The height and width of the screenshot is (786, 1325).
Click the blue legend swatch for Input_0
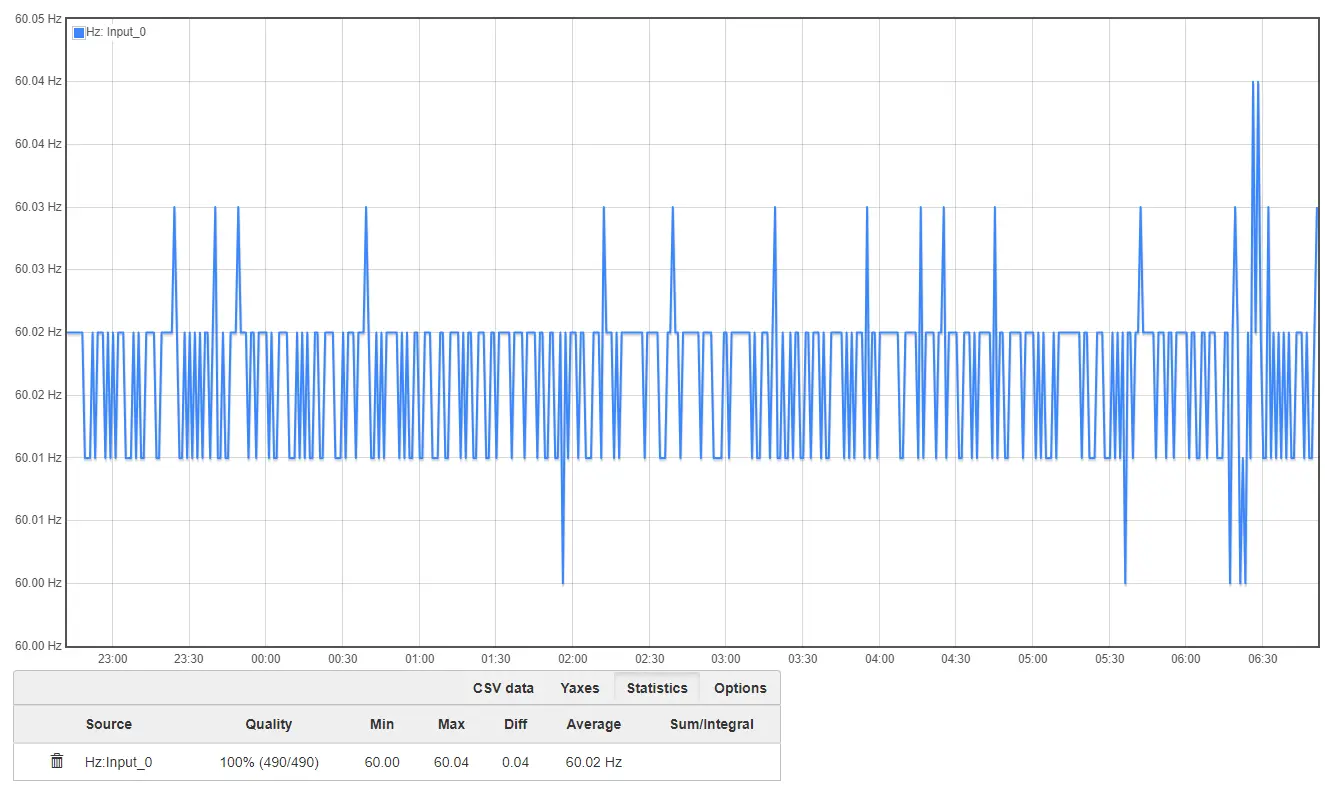(79, 32)
